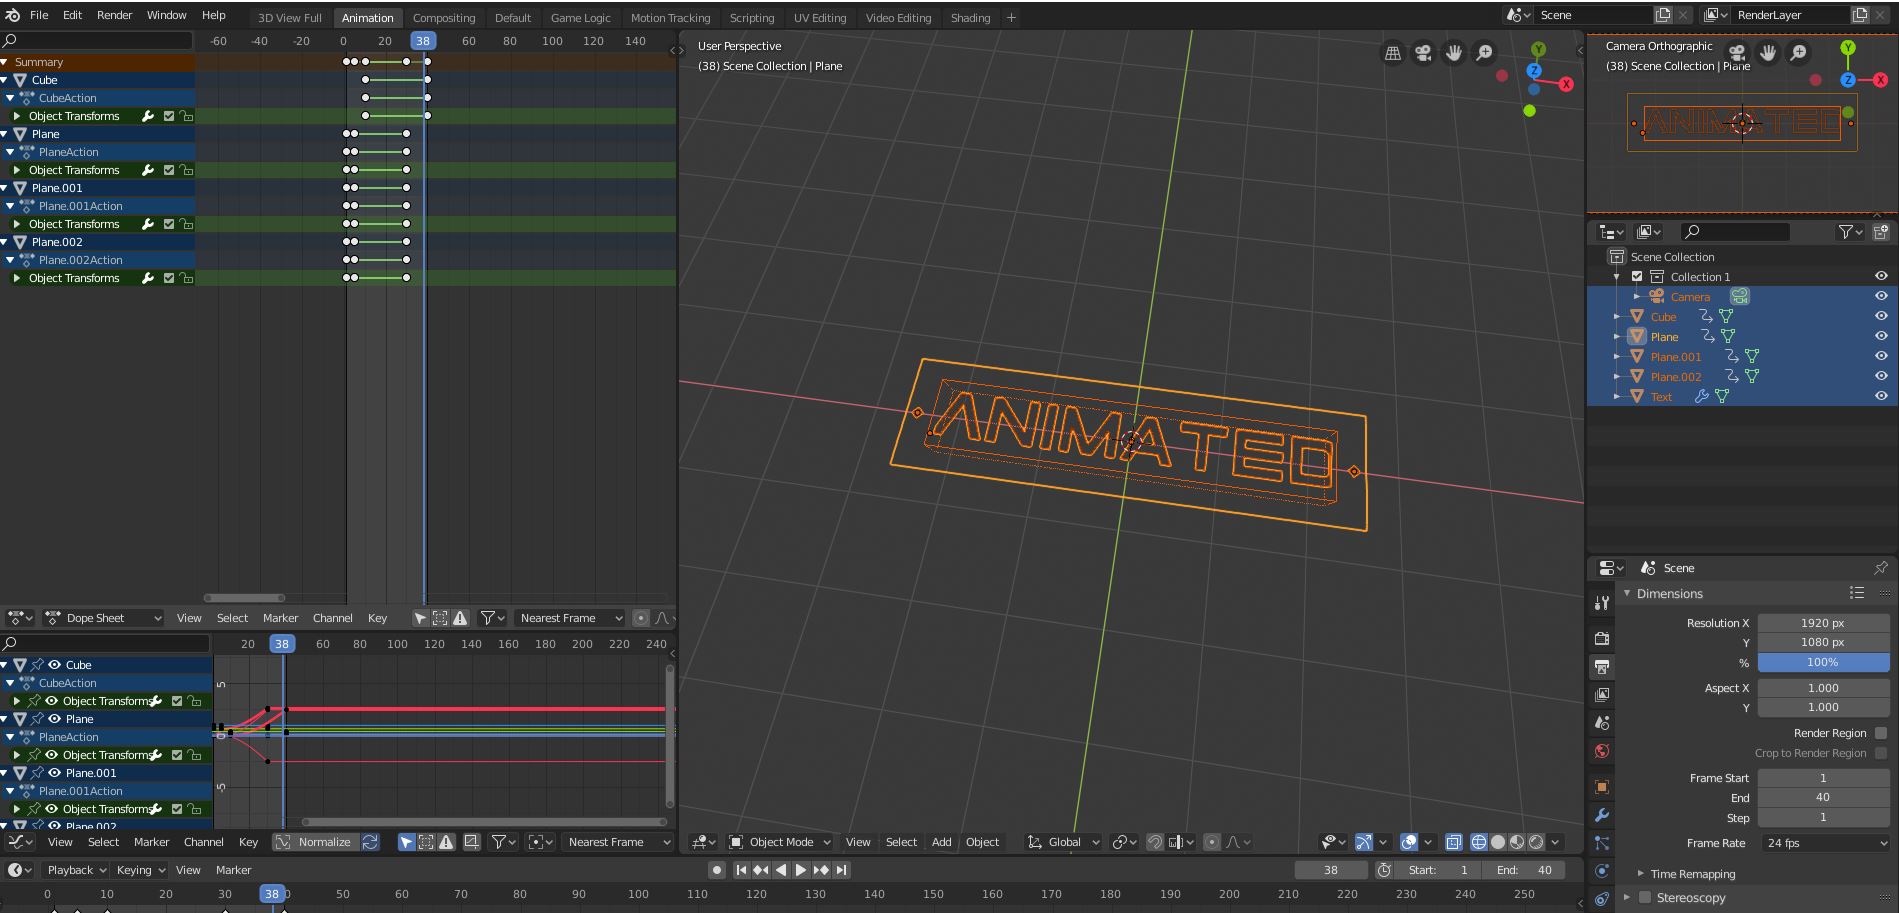The height and width of the screenshot is (913, 1899).
Task: Click the Resolution percentage 100% slider
Action: 1822,662
